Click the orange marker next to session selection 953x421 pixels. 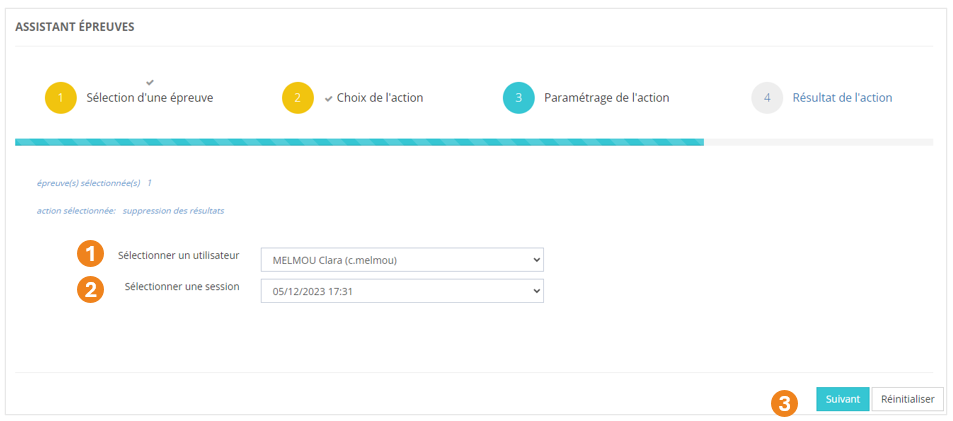[91, 290]
